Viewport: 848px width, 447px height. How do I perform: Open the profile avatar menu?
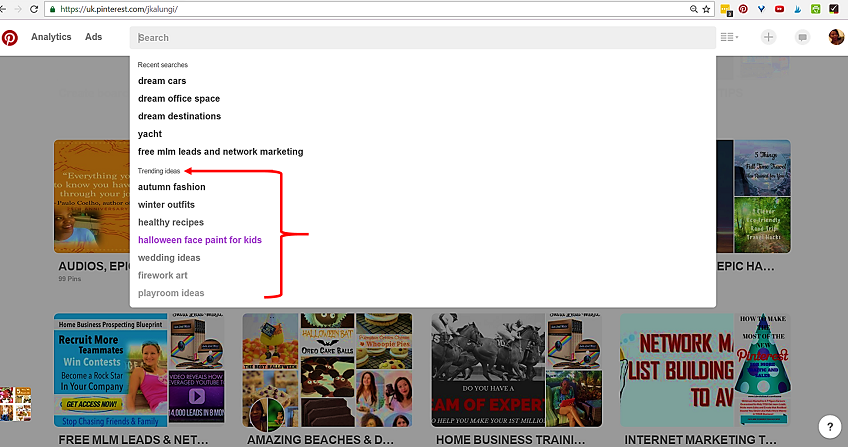tap(836, 37)
